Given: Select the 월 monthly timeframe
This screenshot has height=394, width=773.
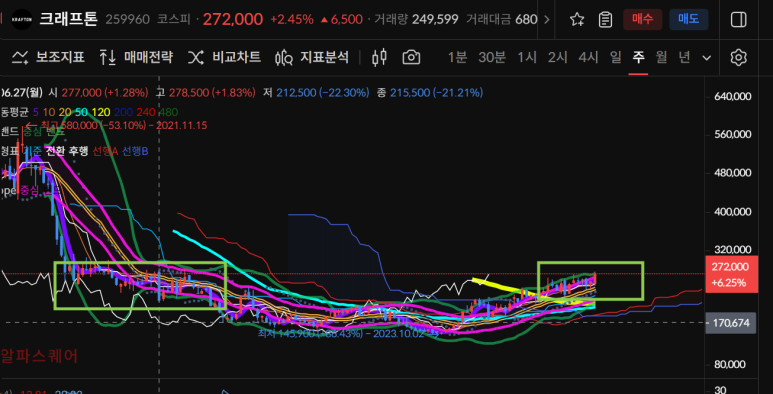Looking at the screenshot, I should point(662,57).
